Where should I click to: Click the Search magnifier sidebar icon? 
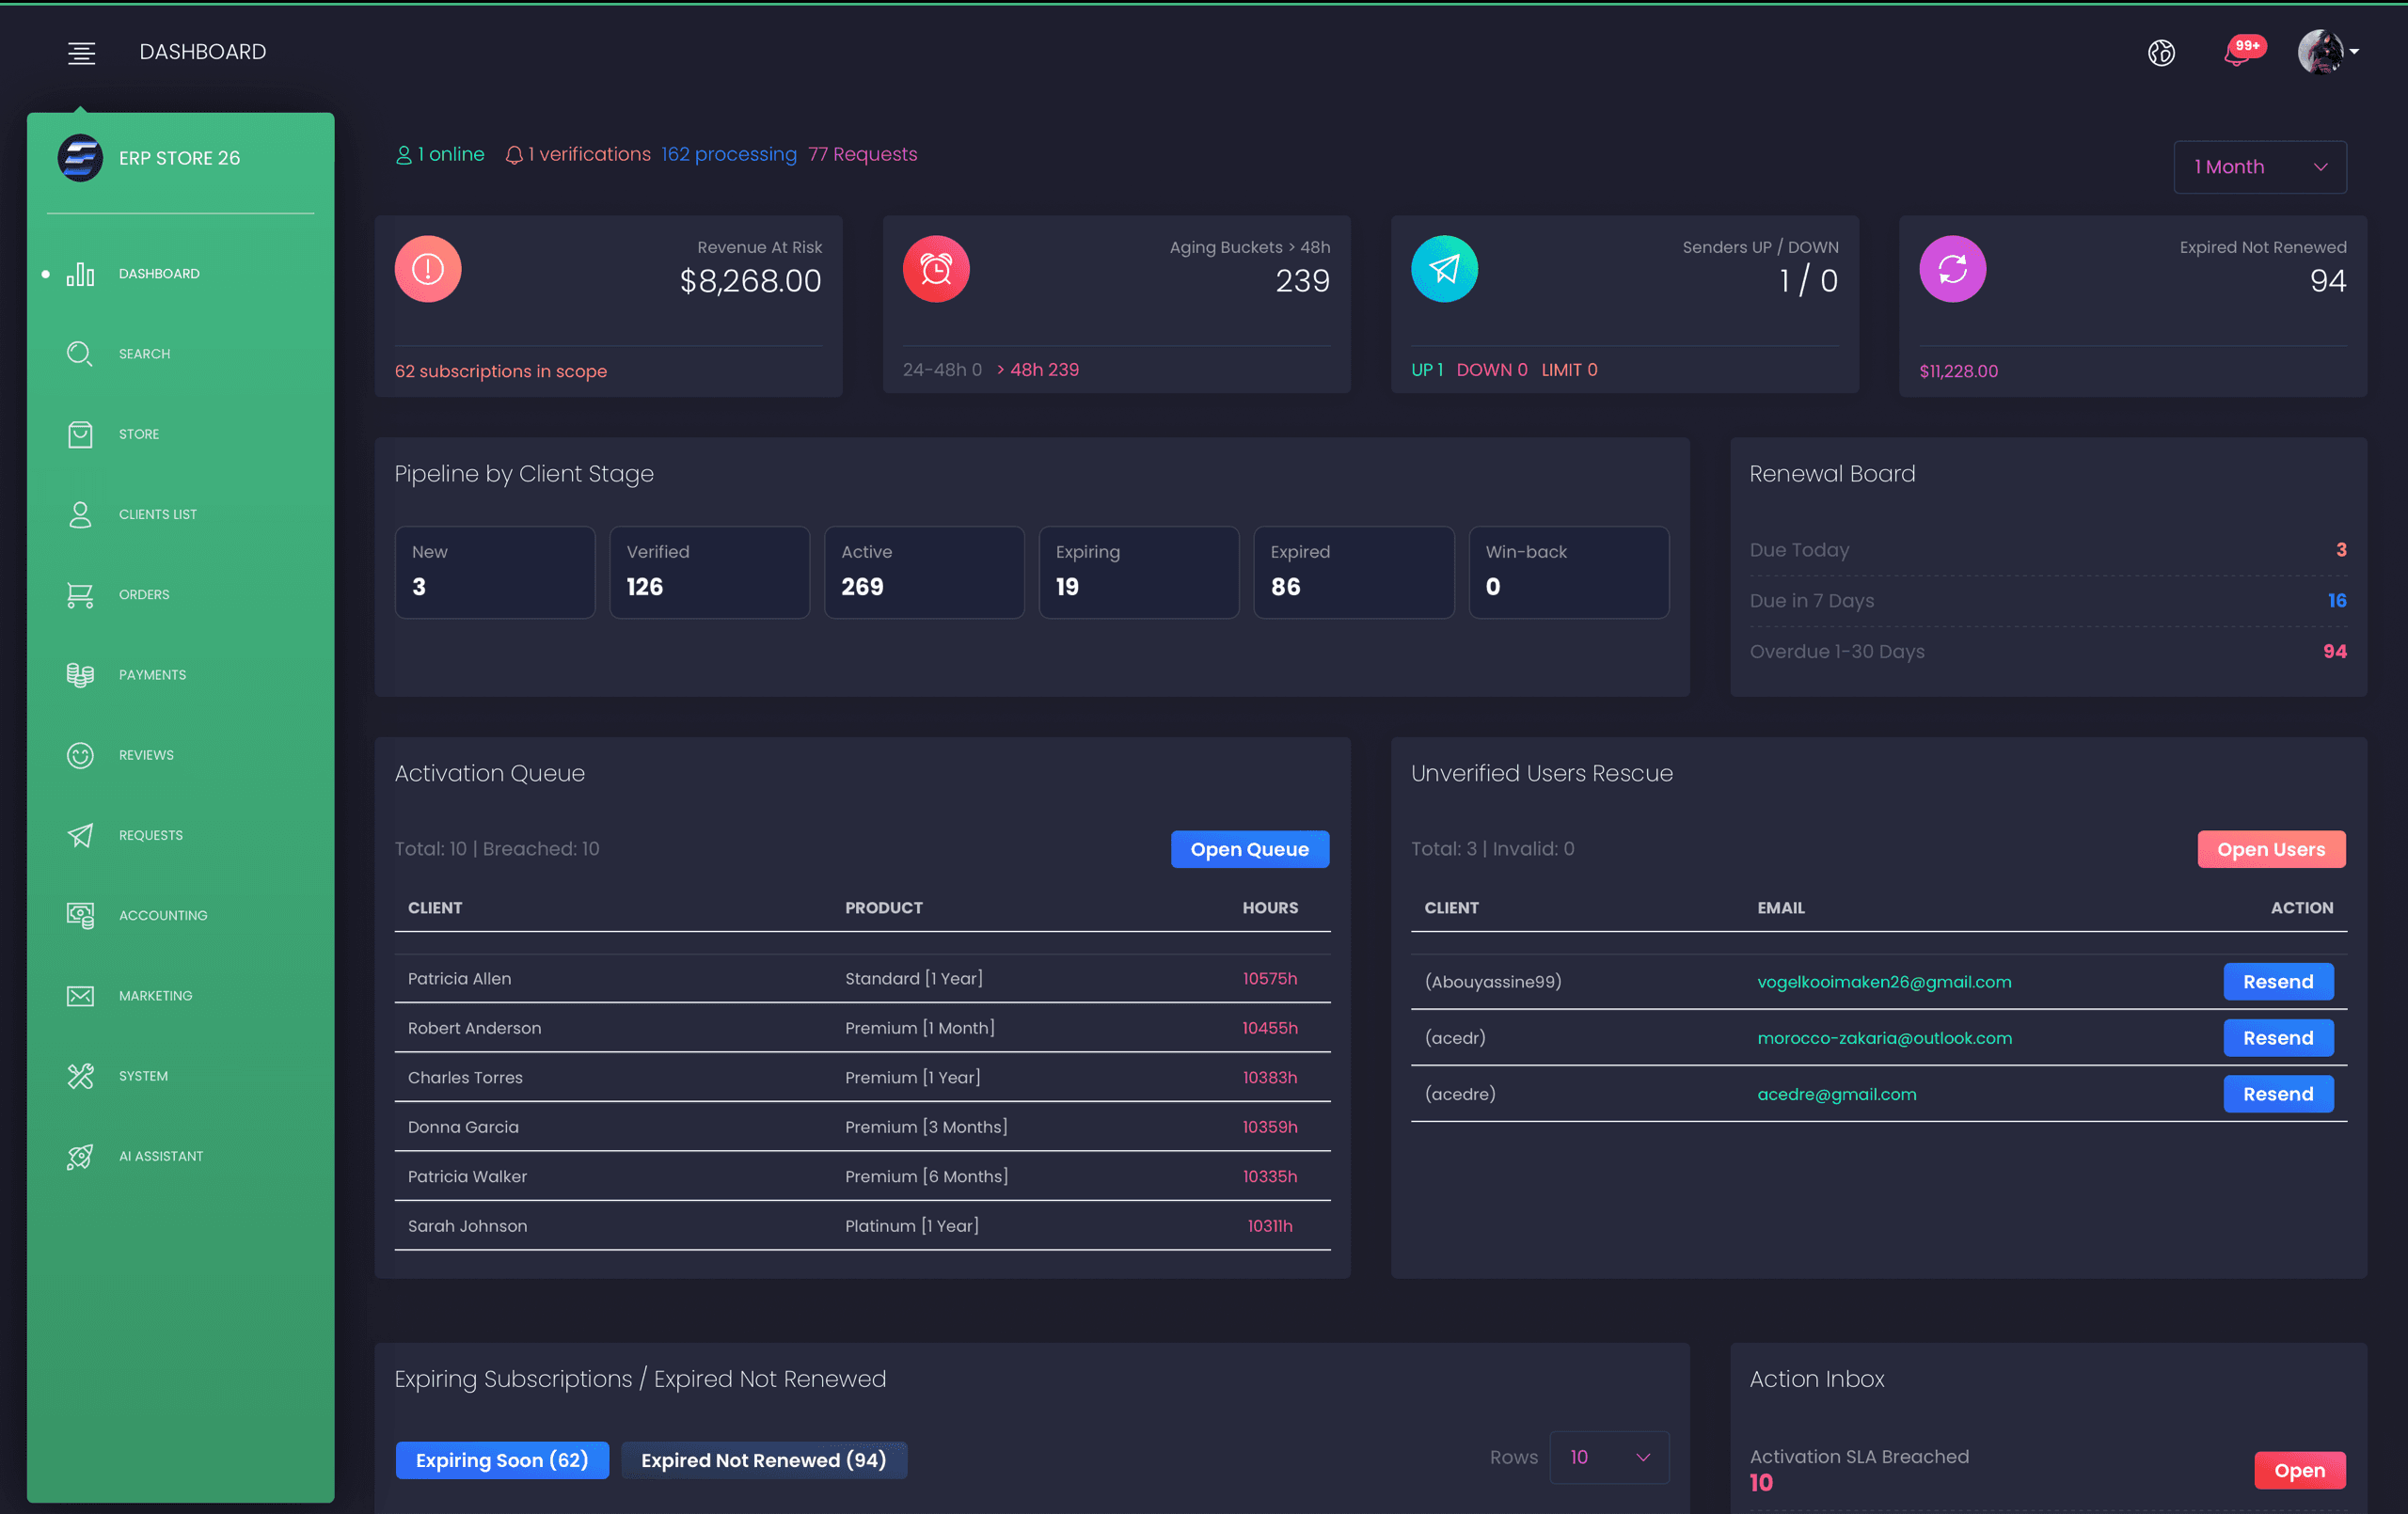(x=80, y=354)
